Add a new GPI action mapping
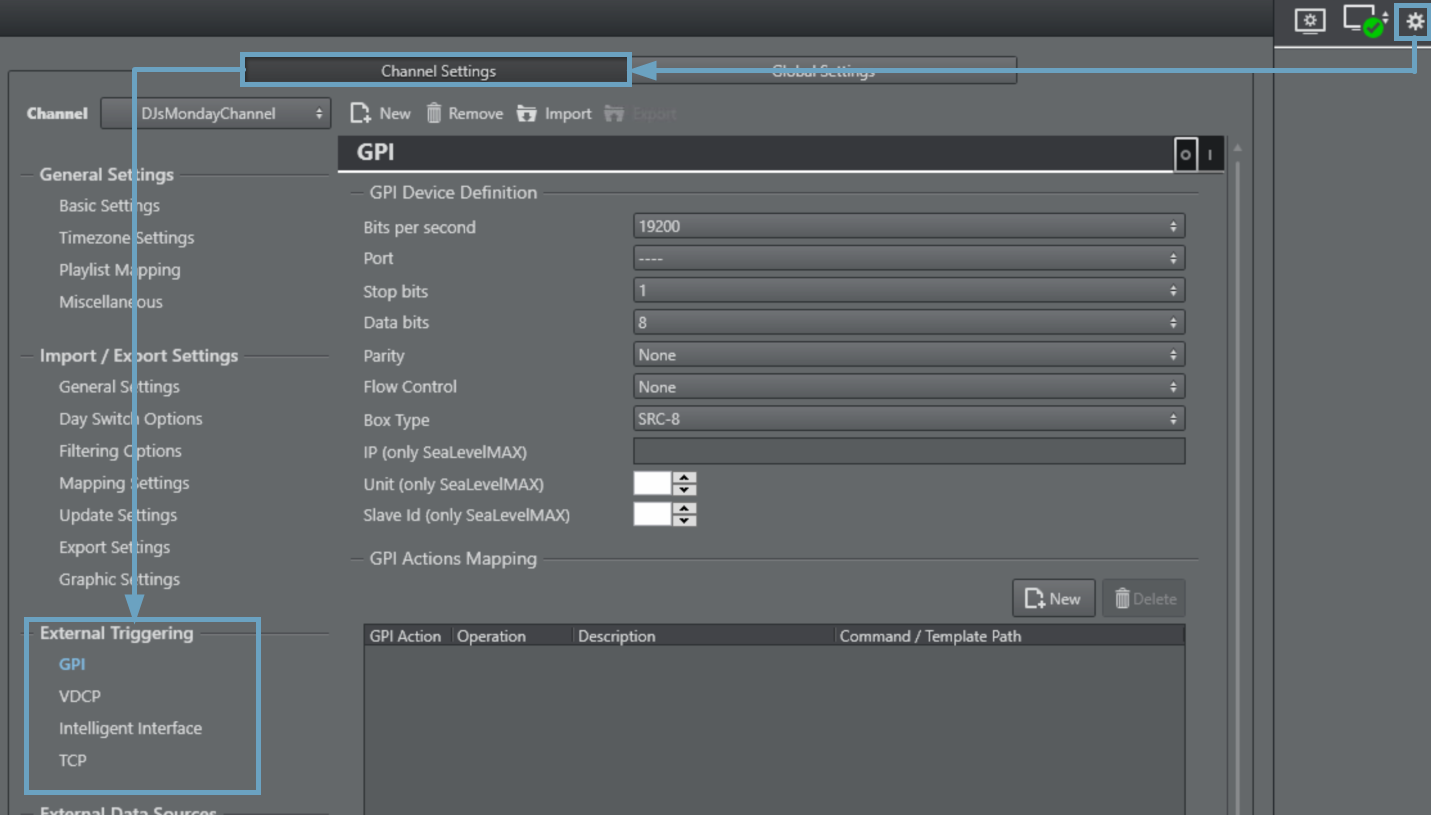The width and height of the screenshot is (1431, 815). coord(1053,599)
